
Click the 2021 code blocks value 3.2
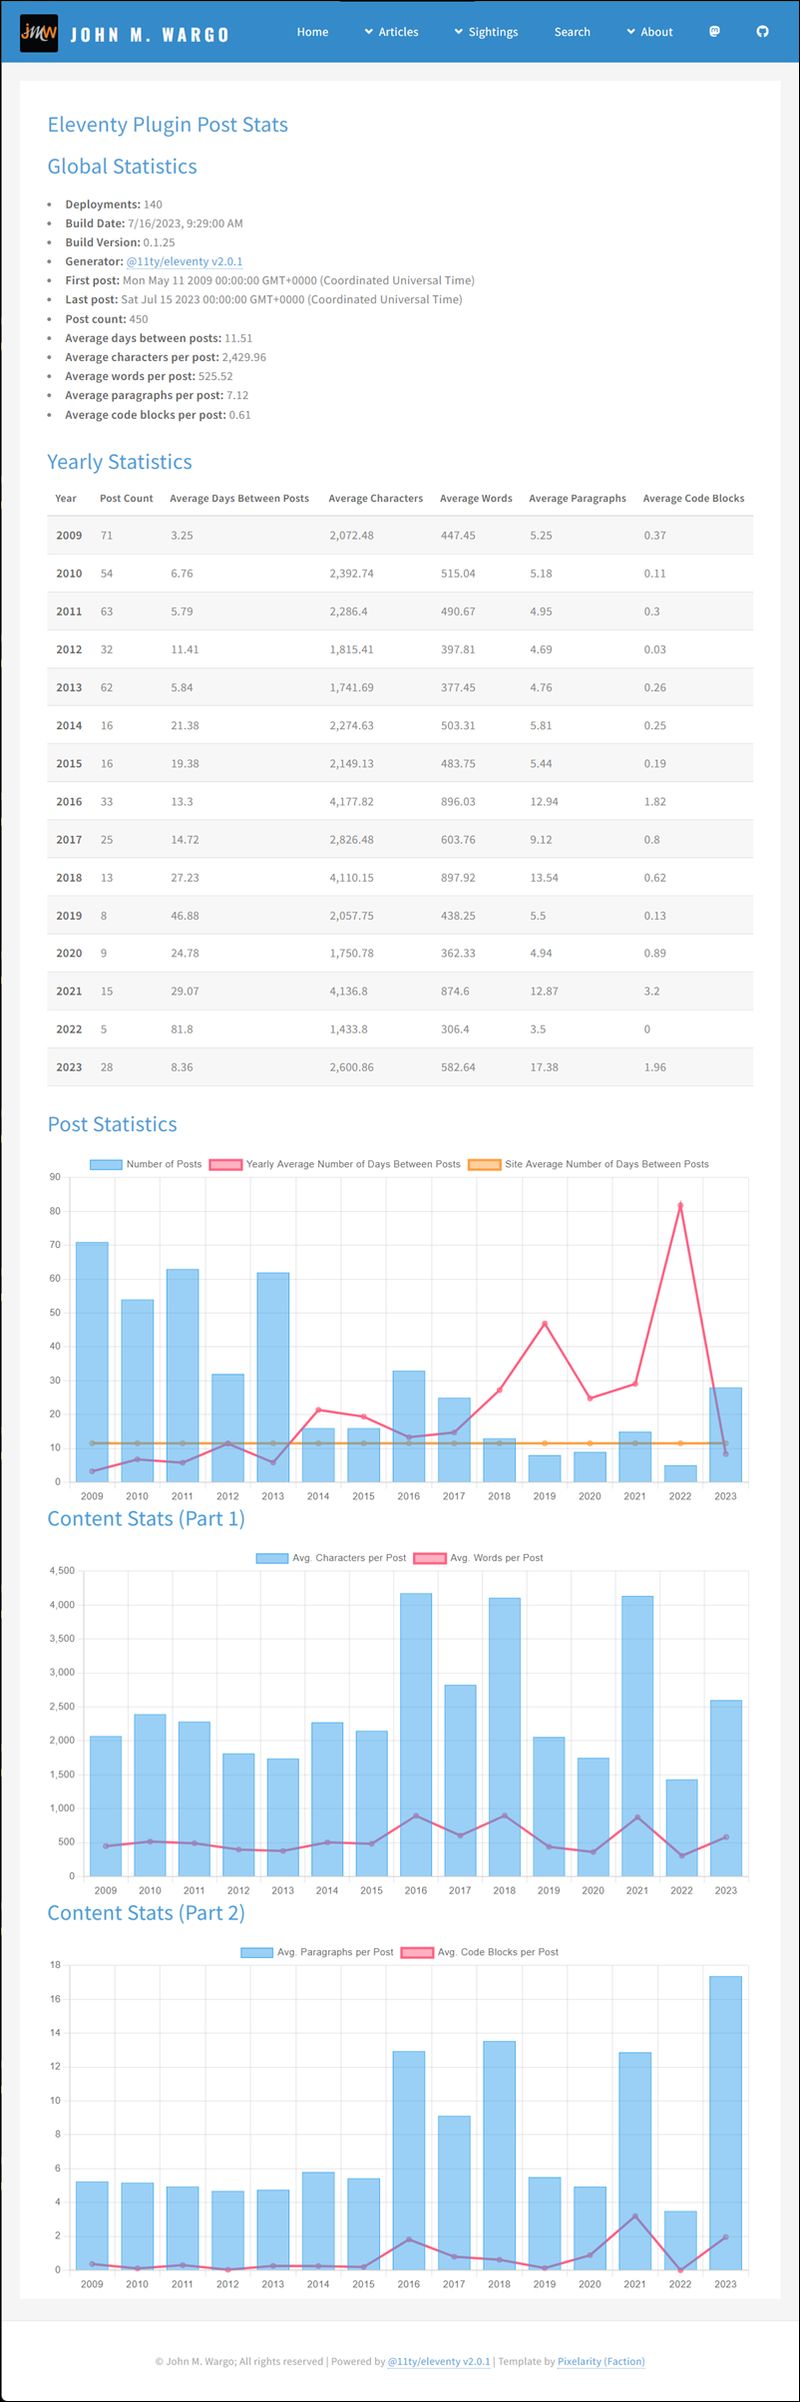pyautogui.click(x=651, y=991)
